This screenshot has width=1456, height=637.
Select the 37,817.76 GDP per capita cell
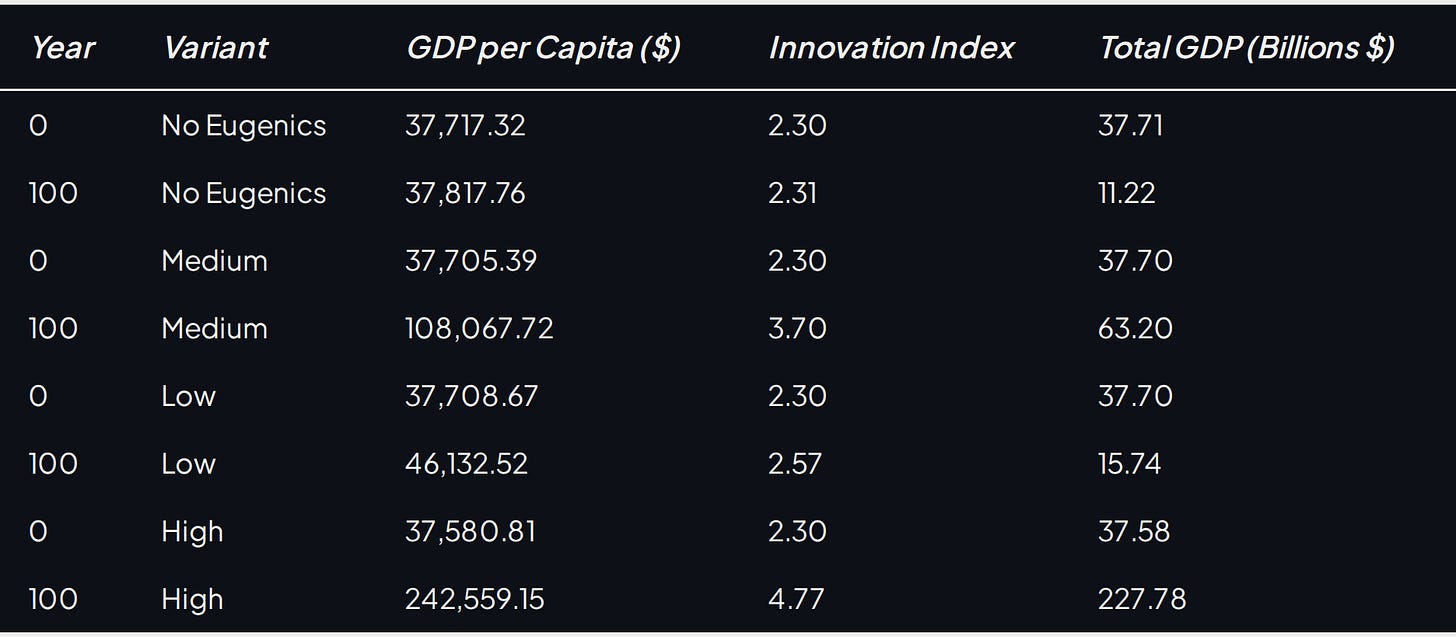[465, 193]
